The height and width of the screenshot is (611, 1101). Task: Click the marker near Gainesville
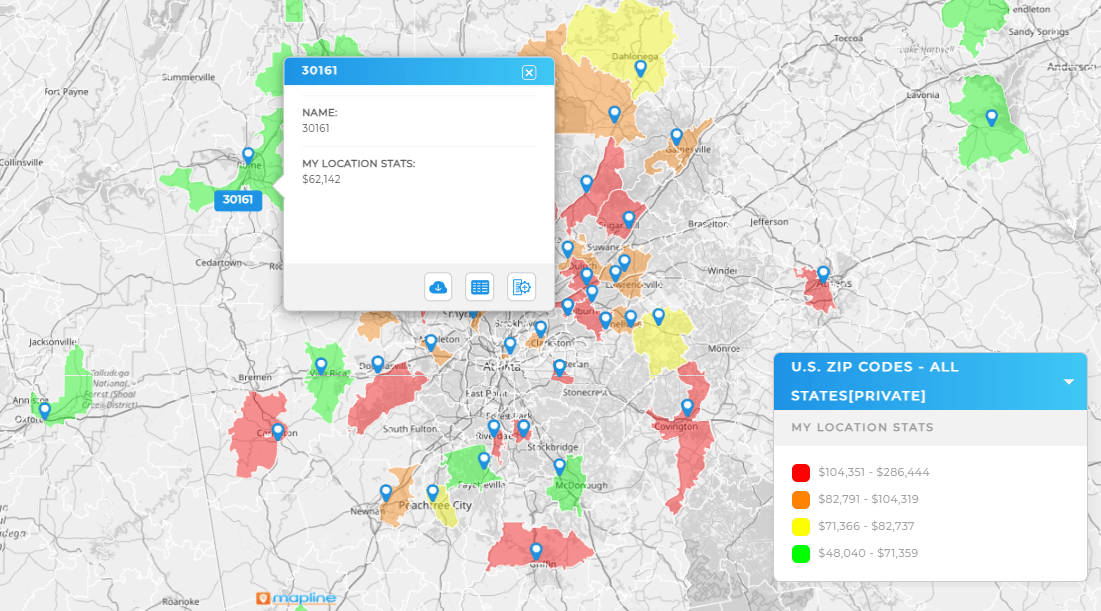(676, 134)
